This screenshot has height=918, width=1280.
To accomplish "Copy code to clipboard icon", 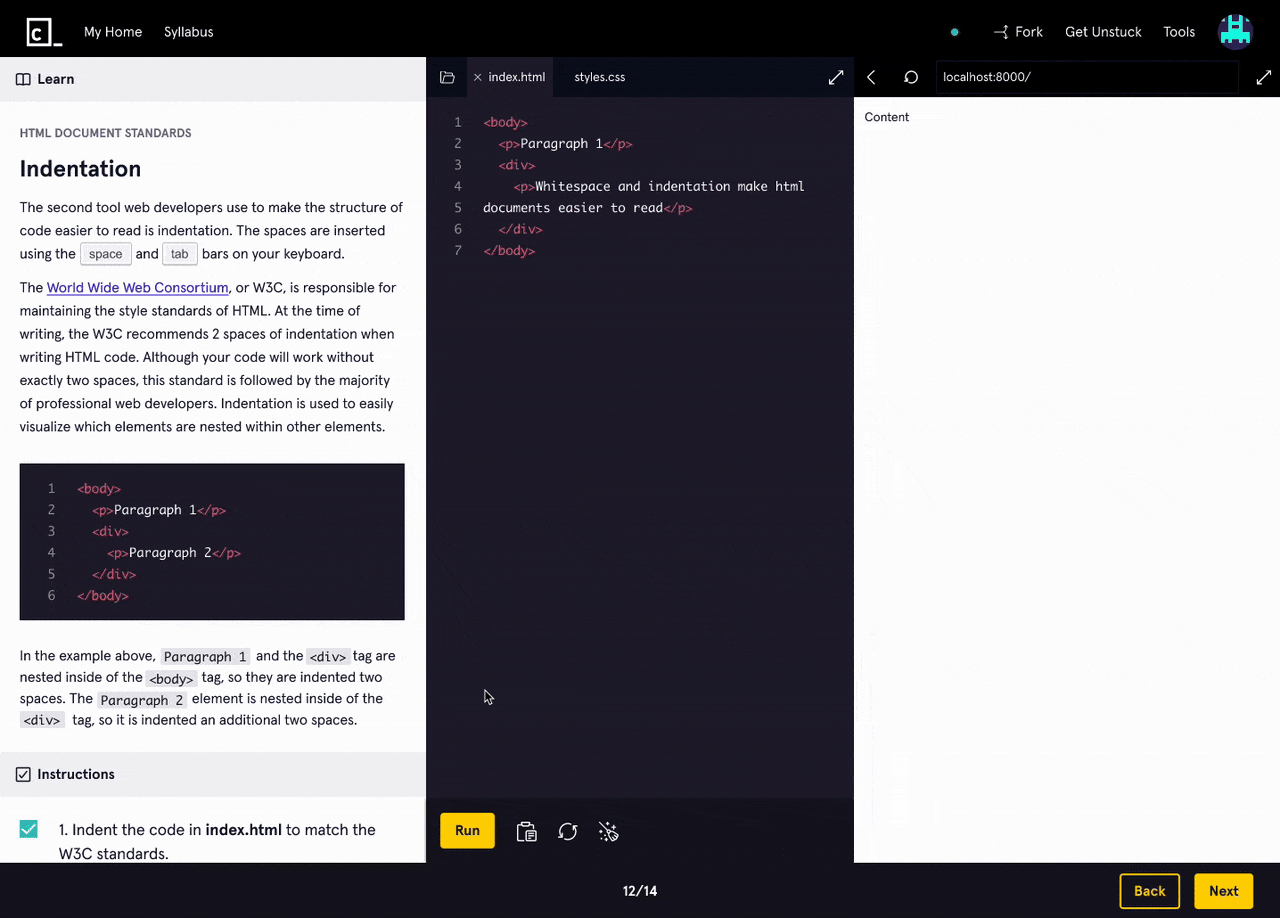I will pos(526,831).
